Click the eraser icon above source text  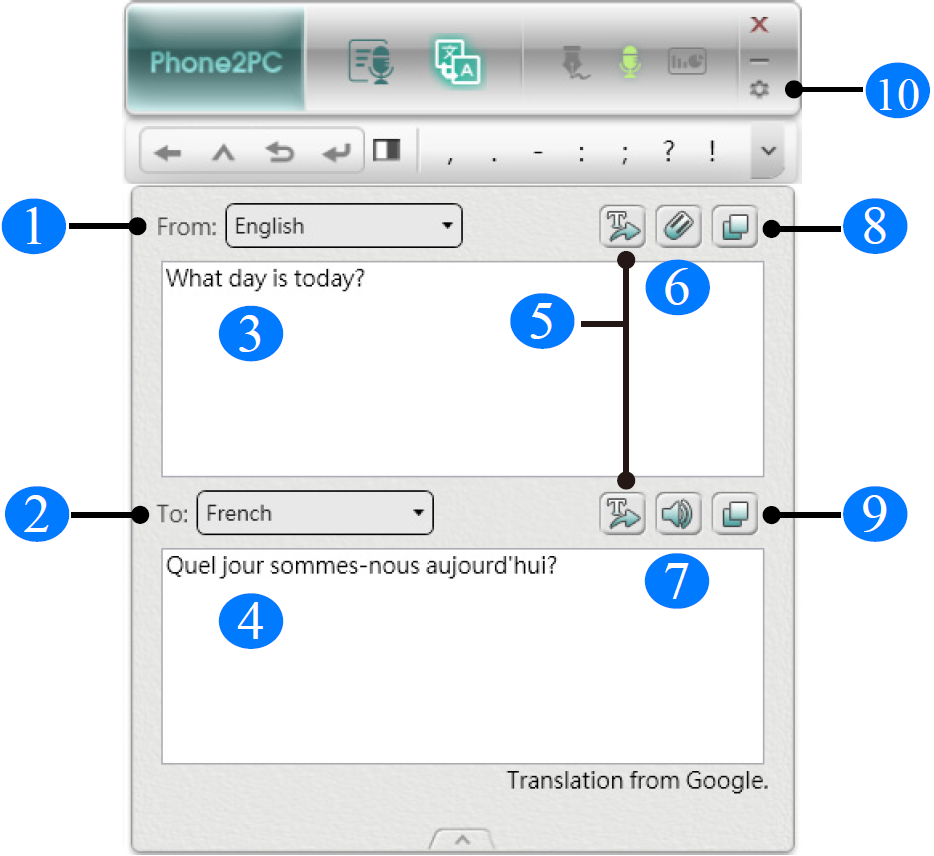click(679, 227)
